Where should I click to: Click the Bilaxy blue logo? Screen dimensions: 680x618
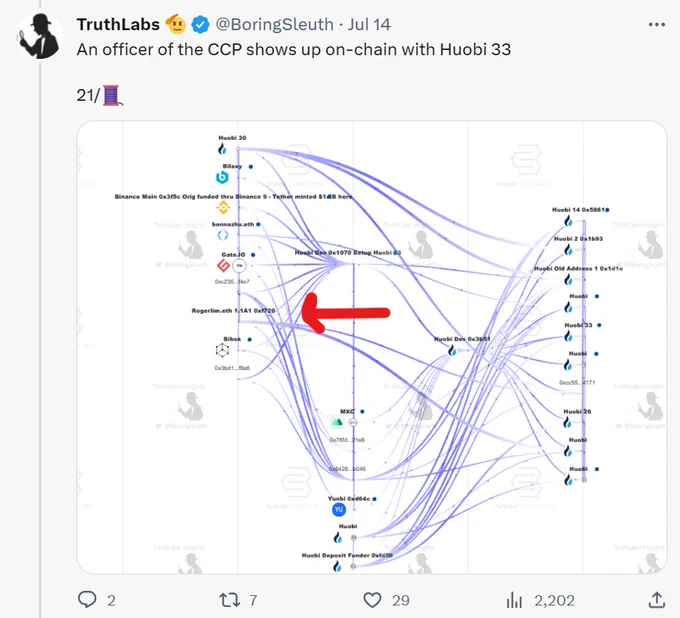[x=222, y=177]
